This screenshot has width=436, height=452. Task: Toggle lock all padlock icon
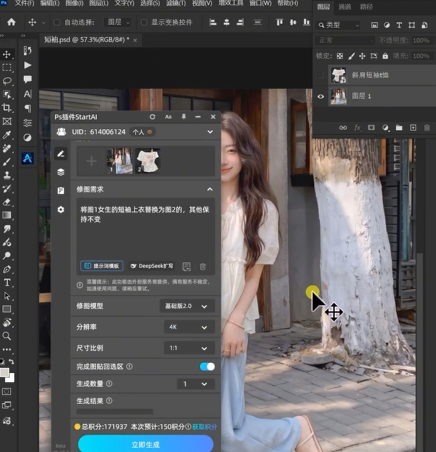pos(385,56)
